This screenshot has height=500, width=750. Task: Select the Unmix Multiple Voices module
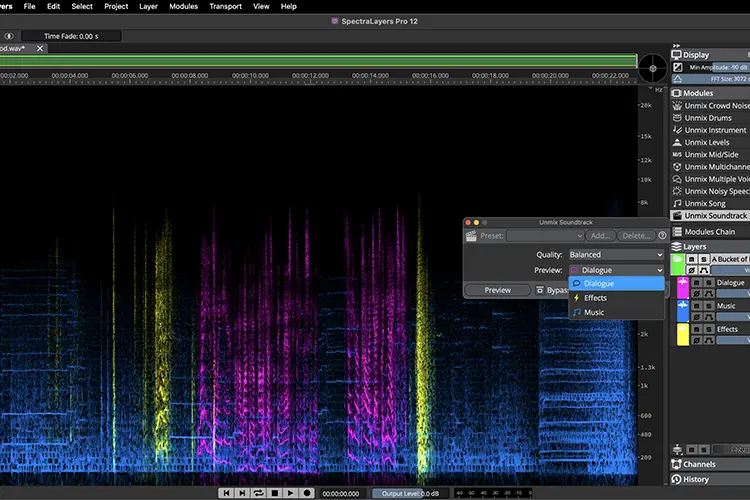(710, 179)
